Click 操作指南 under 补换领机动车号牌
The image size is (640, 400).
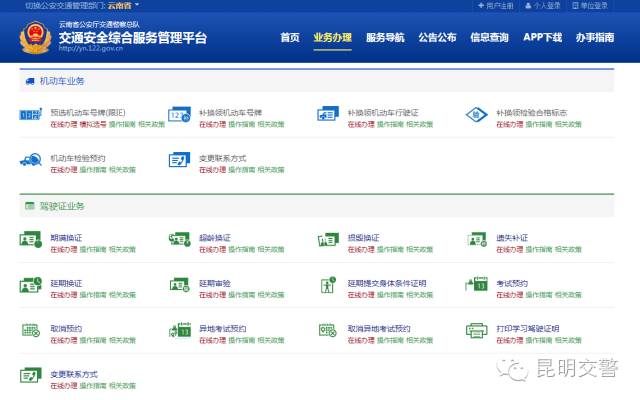(x=242, y=124)
